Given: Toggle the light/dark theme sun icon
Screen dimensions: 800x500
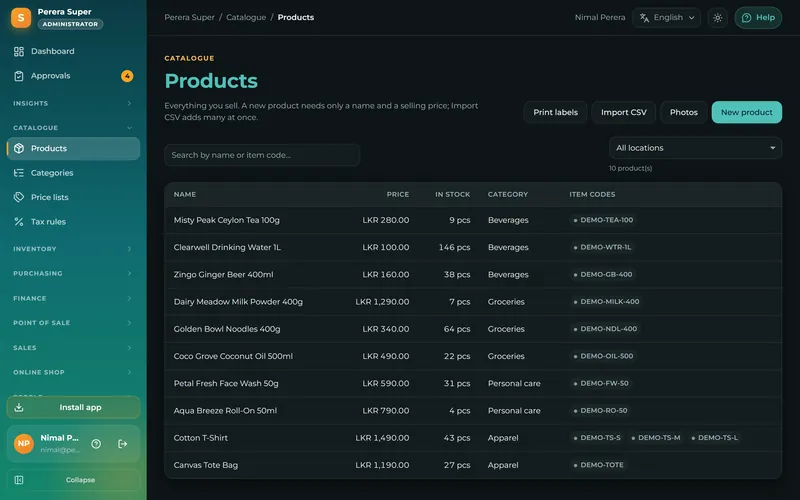Looking at the screenshot, I should 717,18.
